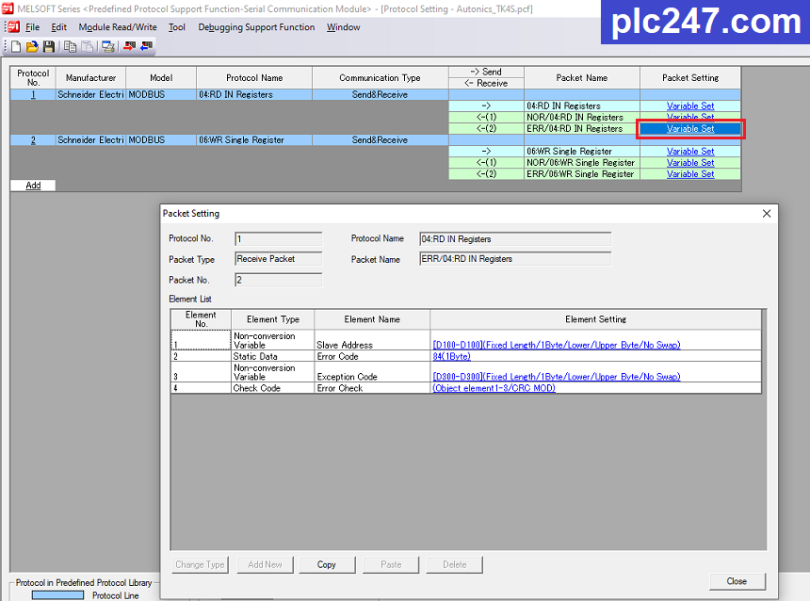
Task: Write protocol data to module via red-arrow icon
Action: click(128, 47)
